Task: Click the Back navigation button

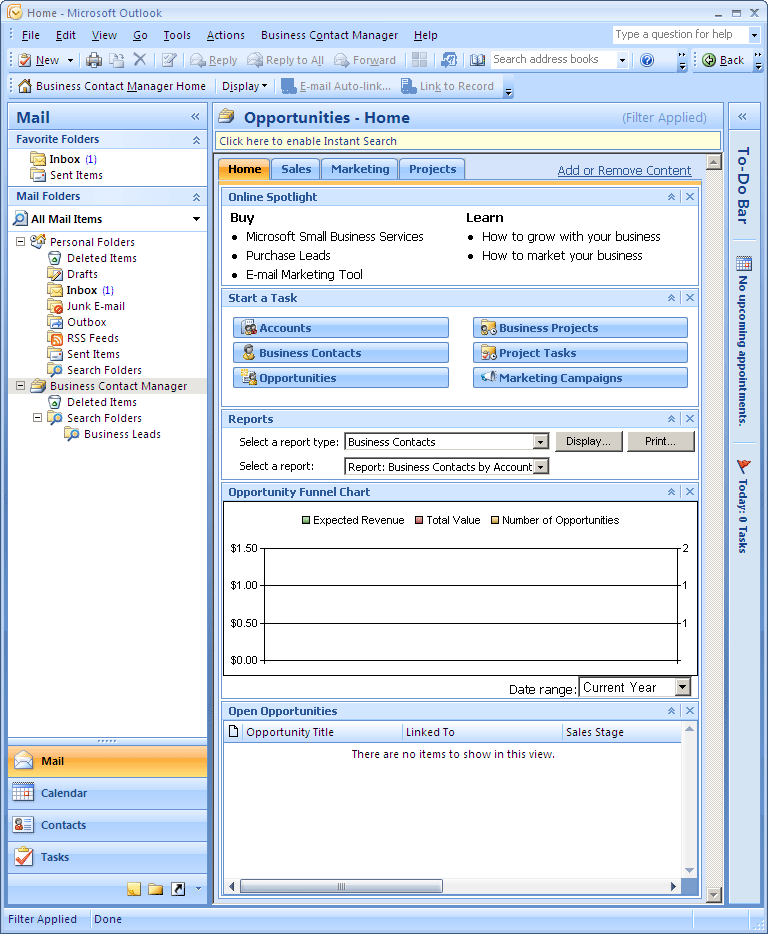Action: click(723, 60)
